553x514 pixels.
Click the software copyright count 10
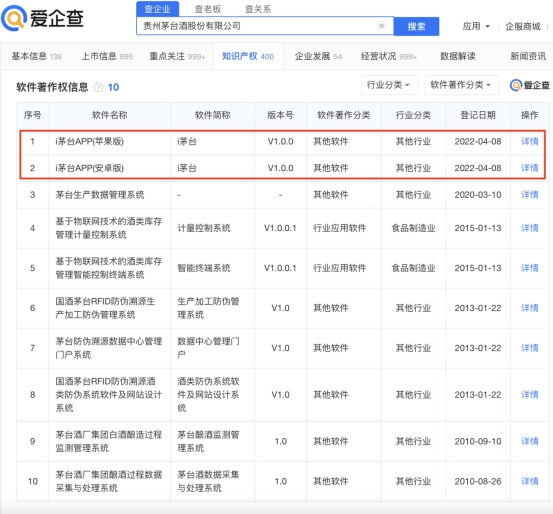click(x=113, y=87)
